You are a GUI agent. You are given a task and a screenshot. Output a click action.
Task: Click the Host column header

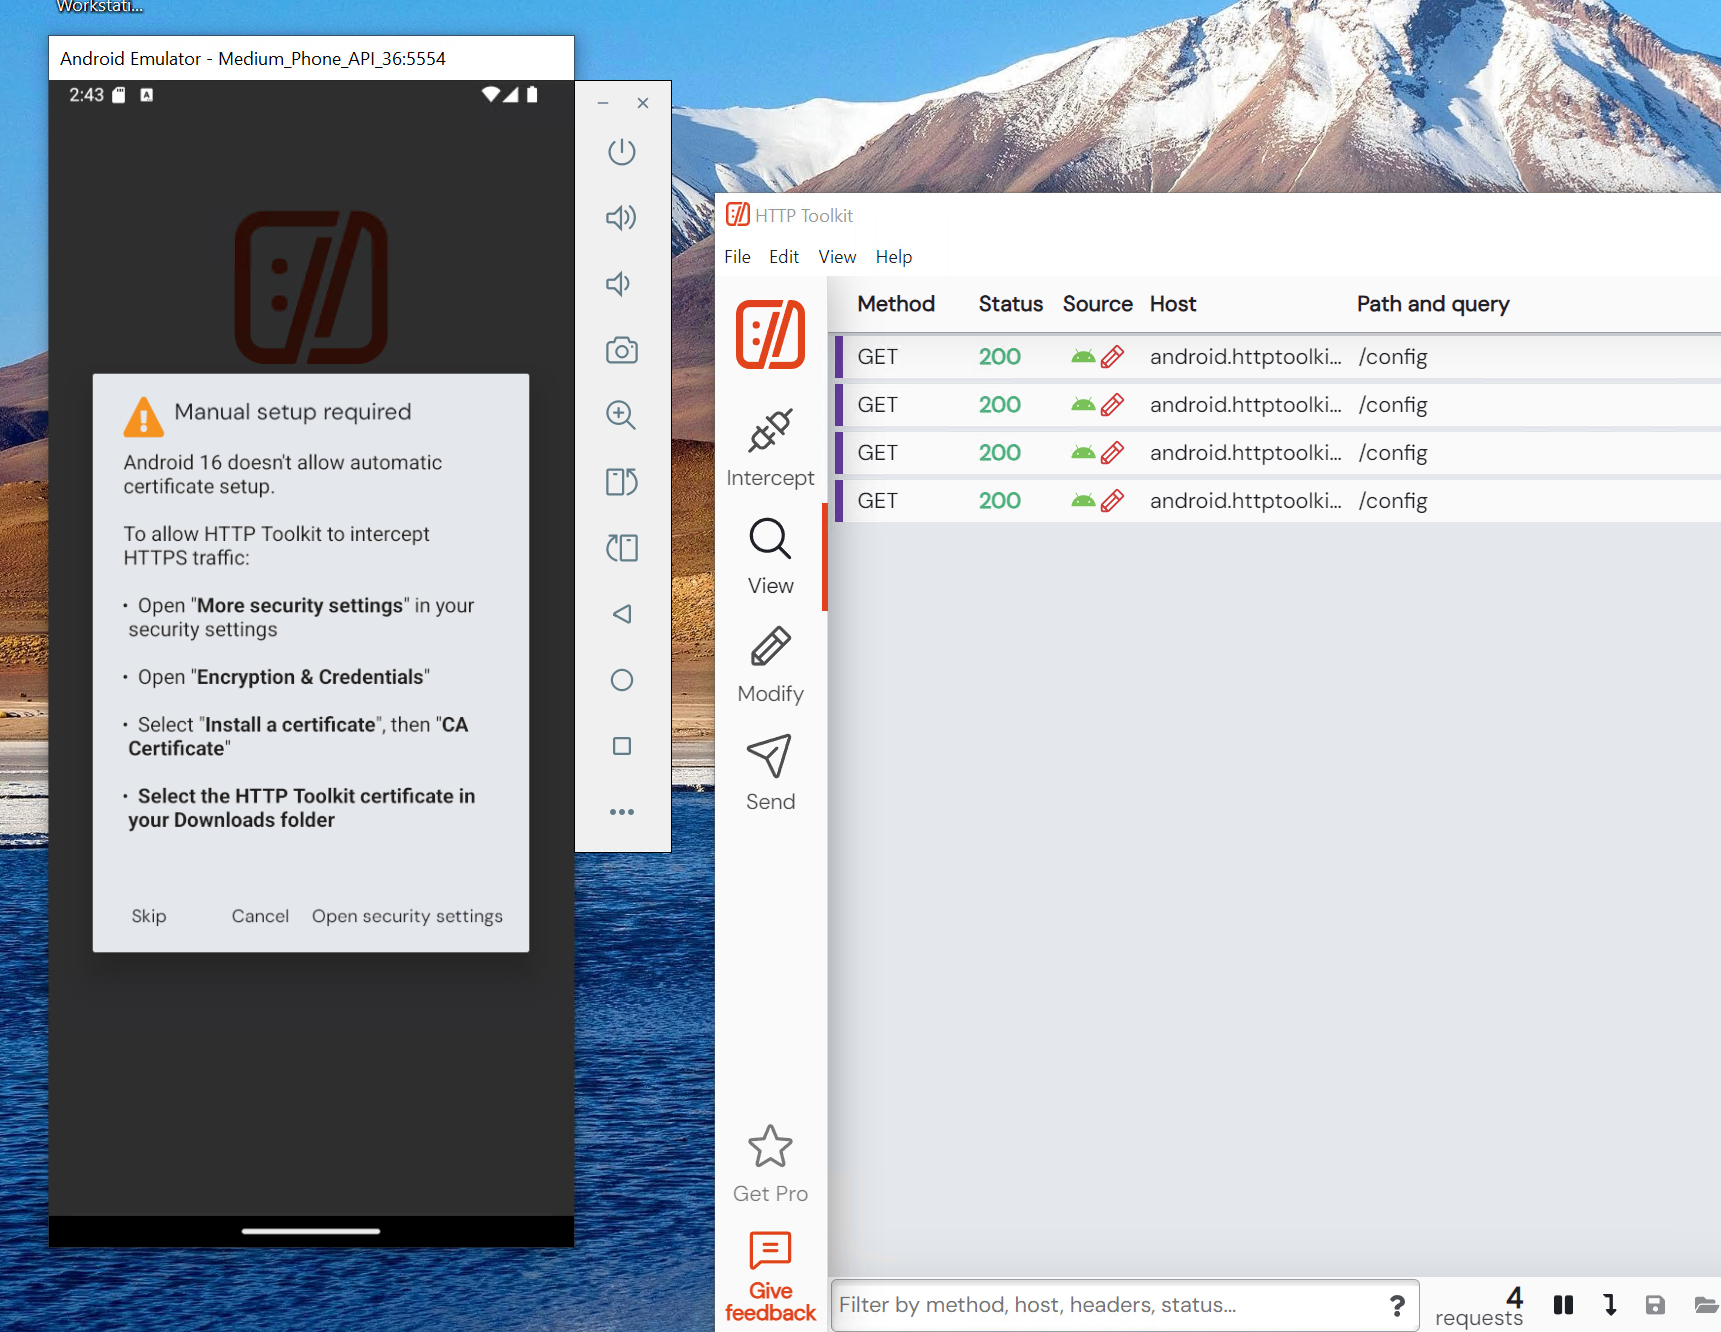pos(1172,304)
